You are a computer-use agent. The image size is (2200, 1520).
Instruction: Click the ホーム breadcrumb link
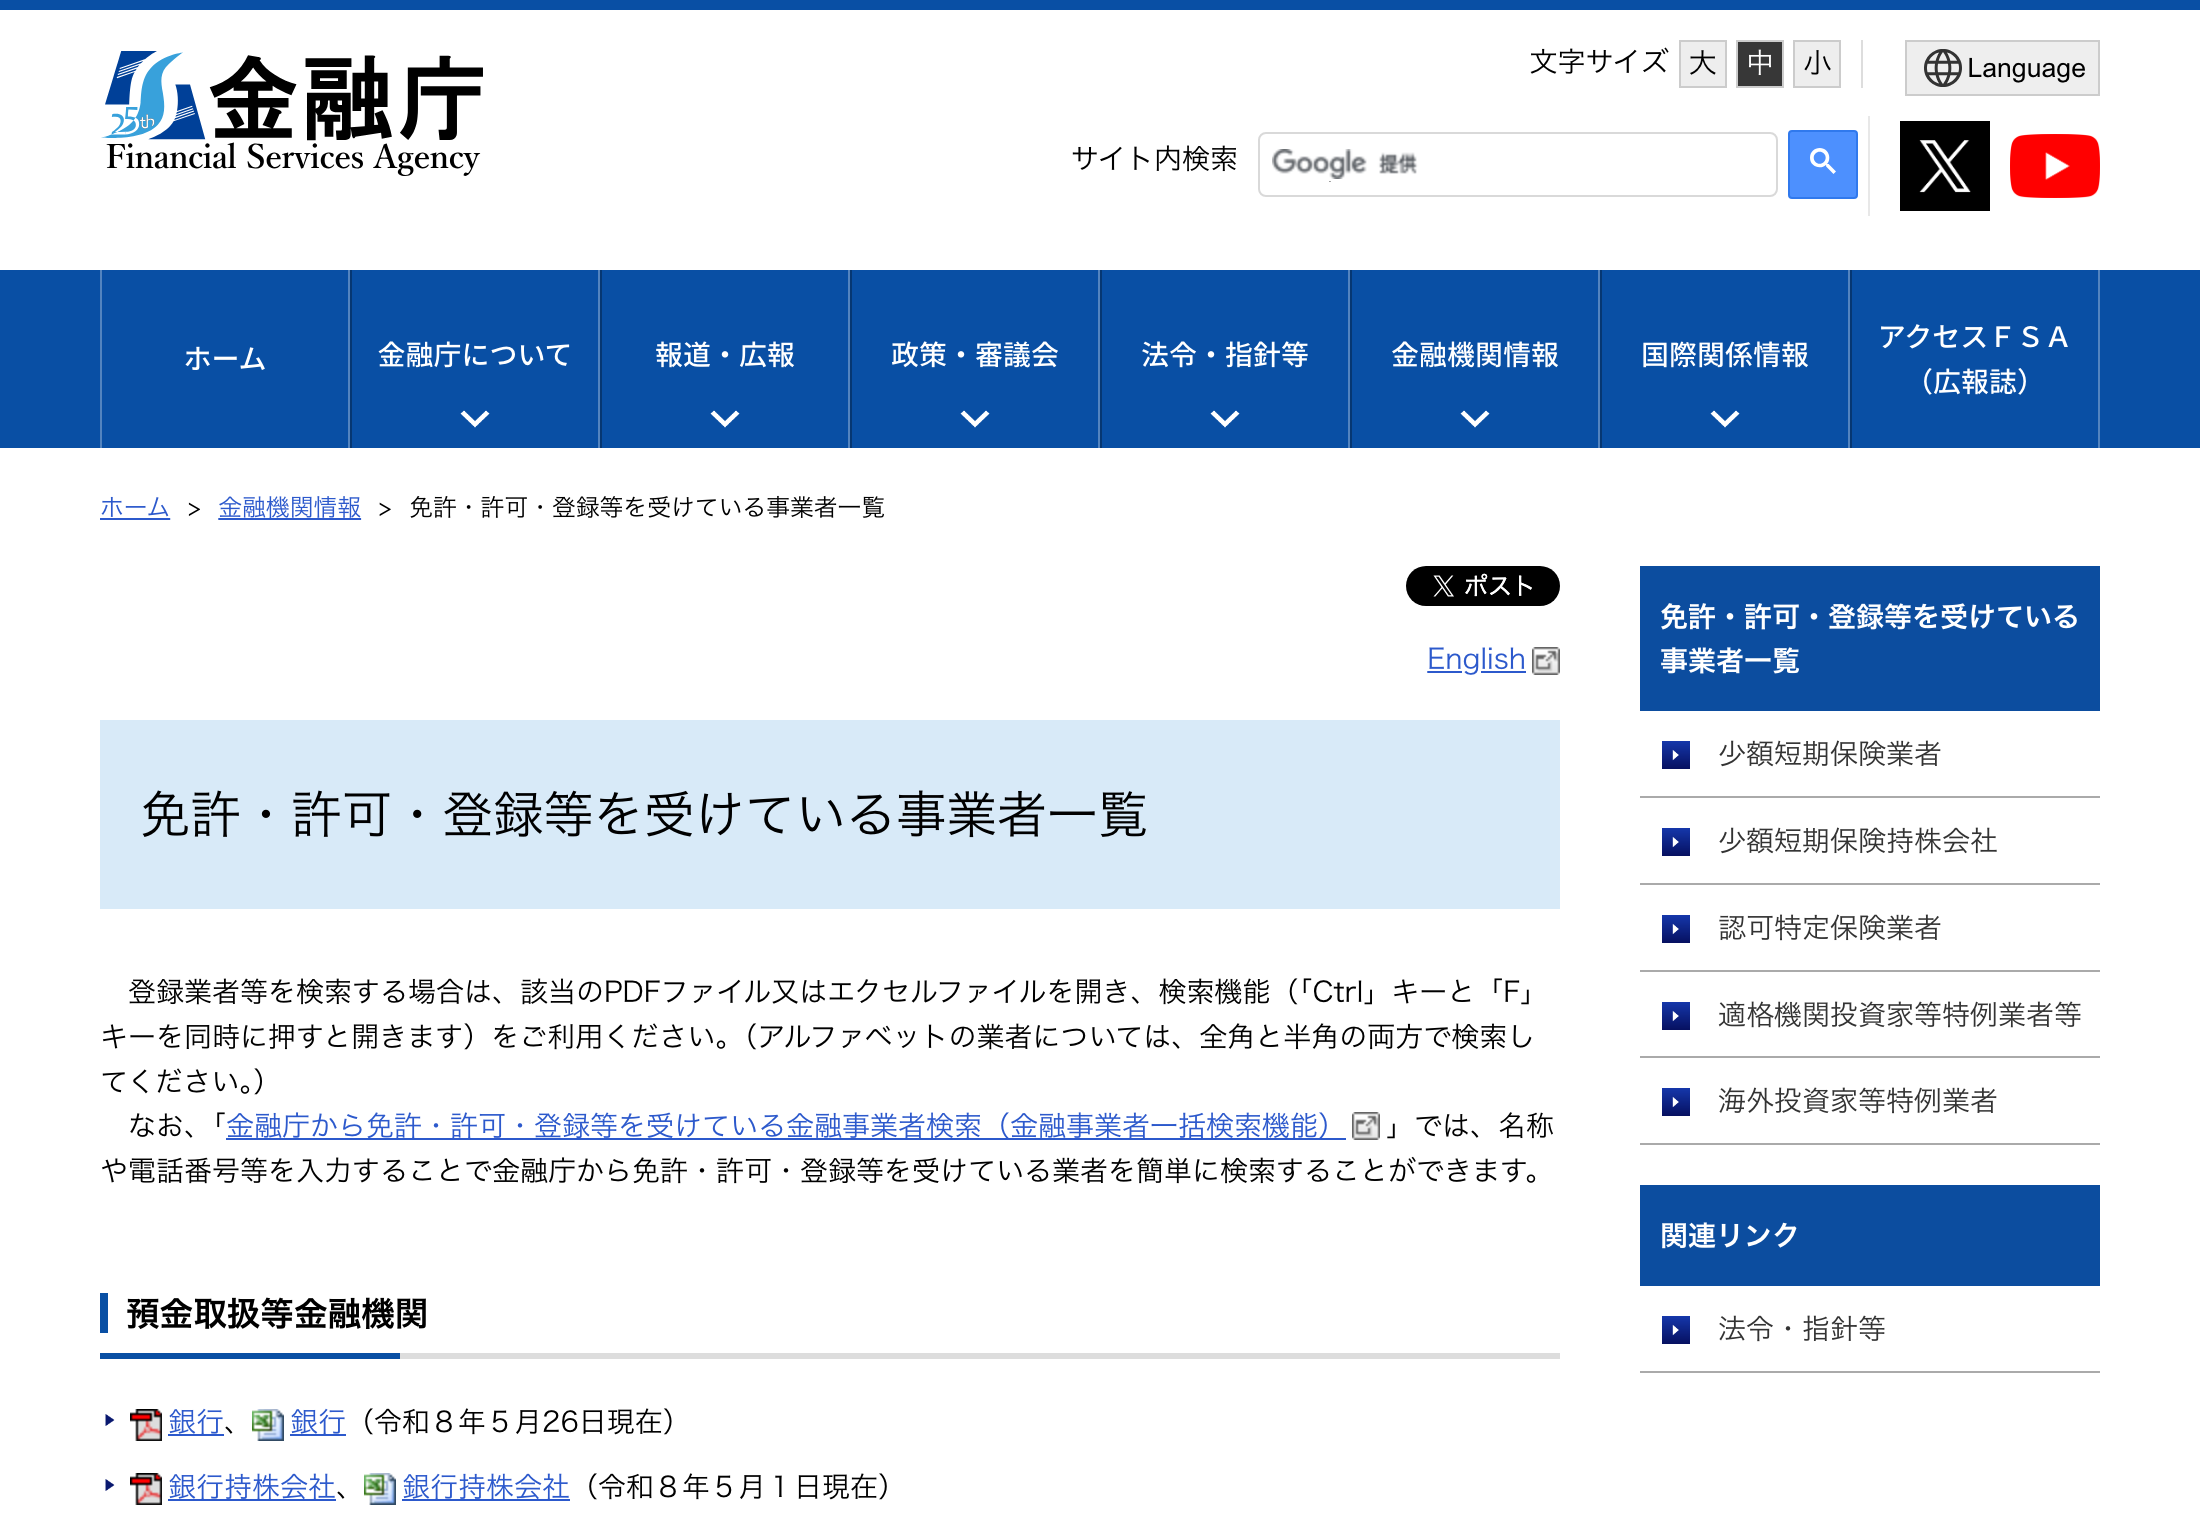[135, 508]
